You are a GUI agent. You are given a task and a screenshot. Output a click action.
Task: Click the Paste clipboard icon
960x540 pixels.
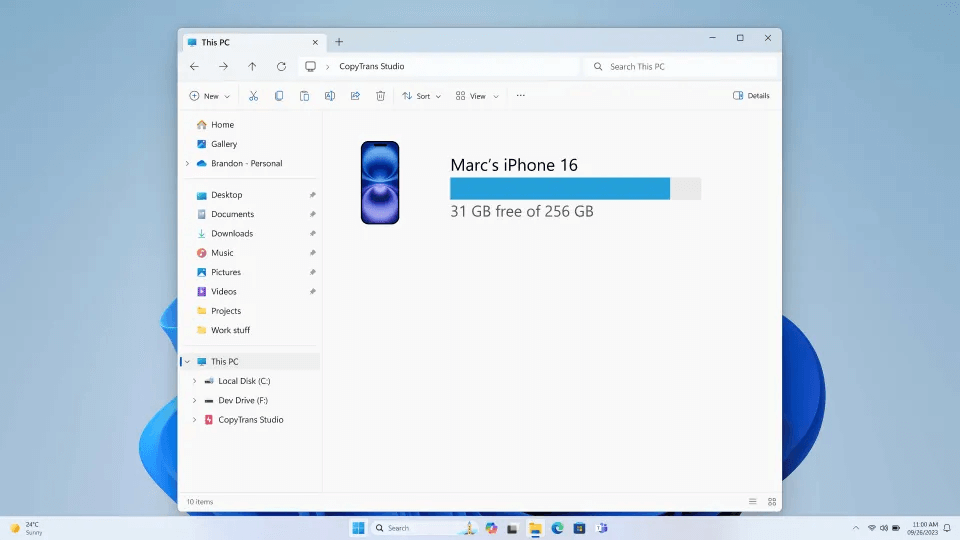point(304,96)
